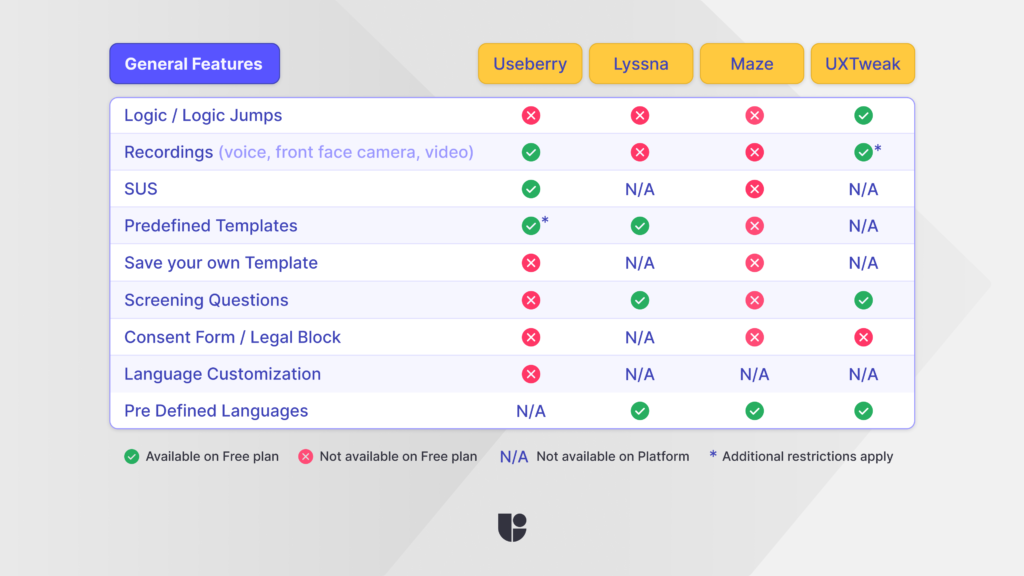Viewport: 1024px width, 576px height.
Task: Open the Useberry column header
Action: tap(530, 63)
